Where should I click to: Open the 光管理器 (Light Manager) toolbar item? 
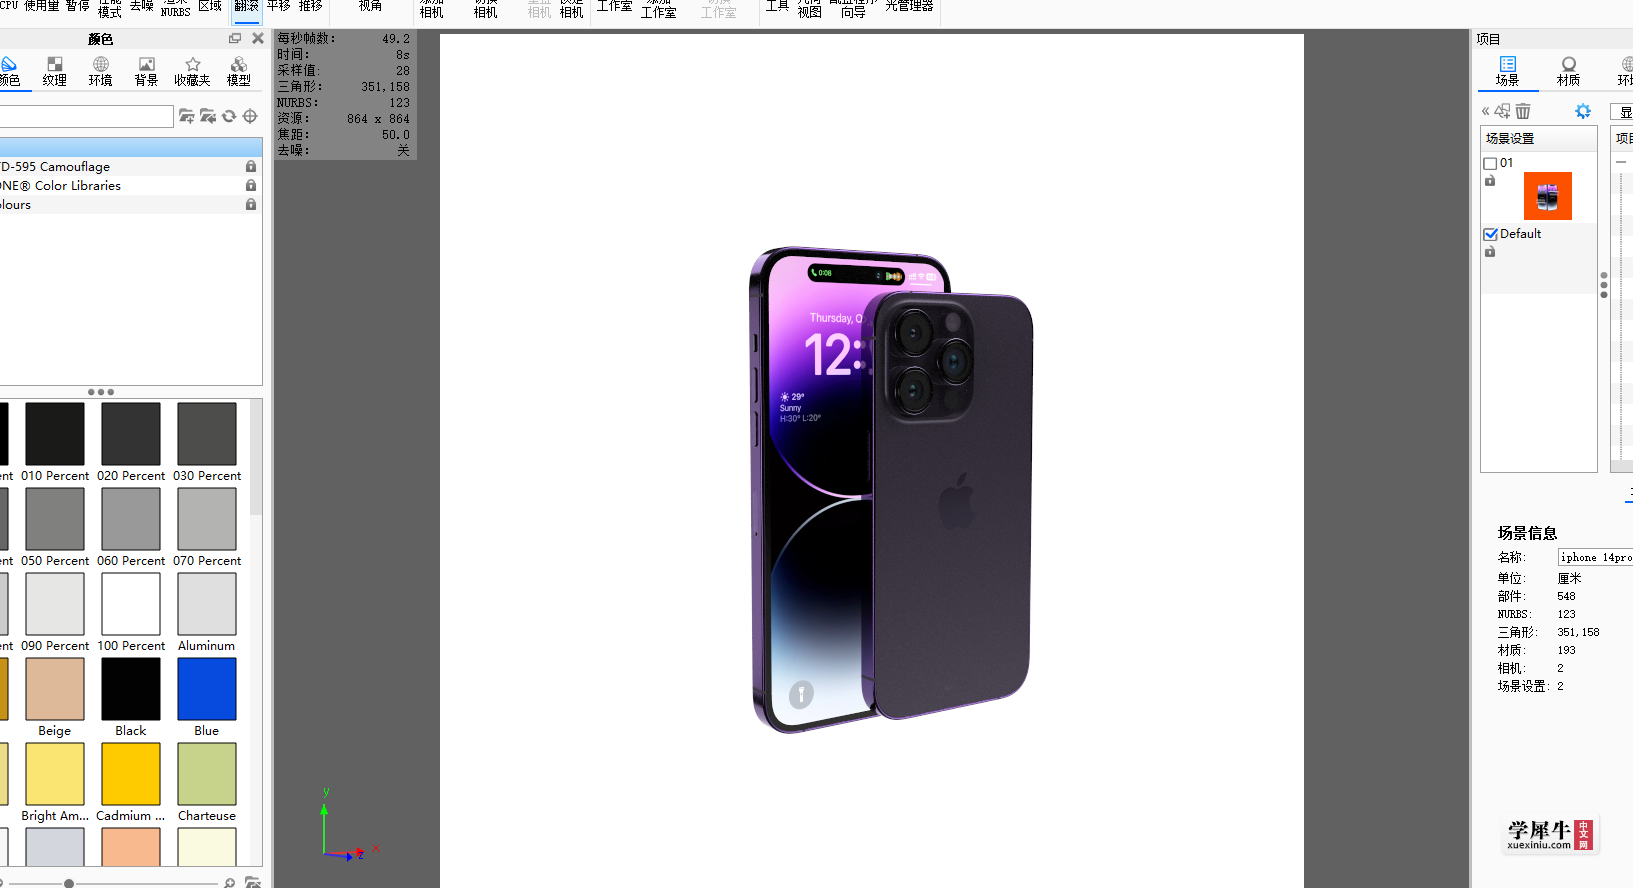point(909,7)
